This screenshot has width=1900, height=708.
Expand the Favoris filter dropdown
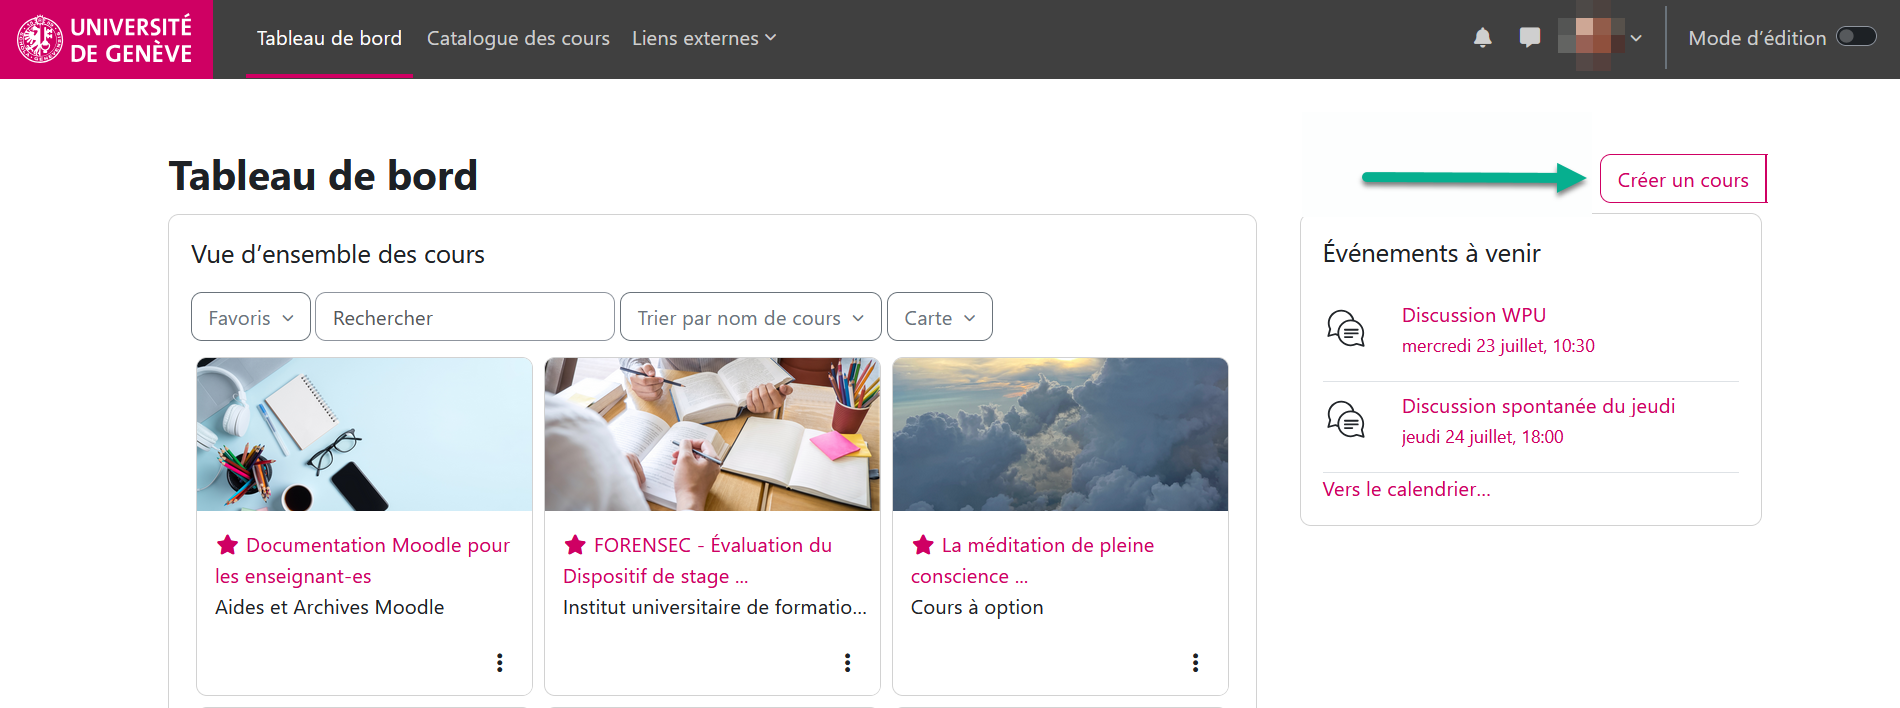[x=250, y=317]
